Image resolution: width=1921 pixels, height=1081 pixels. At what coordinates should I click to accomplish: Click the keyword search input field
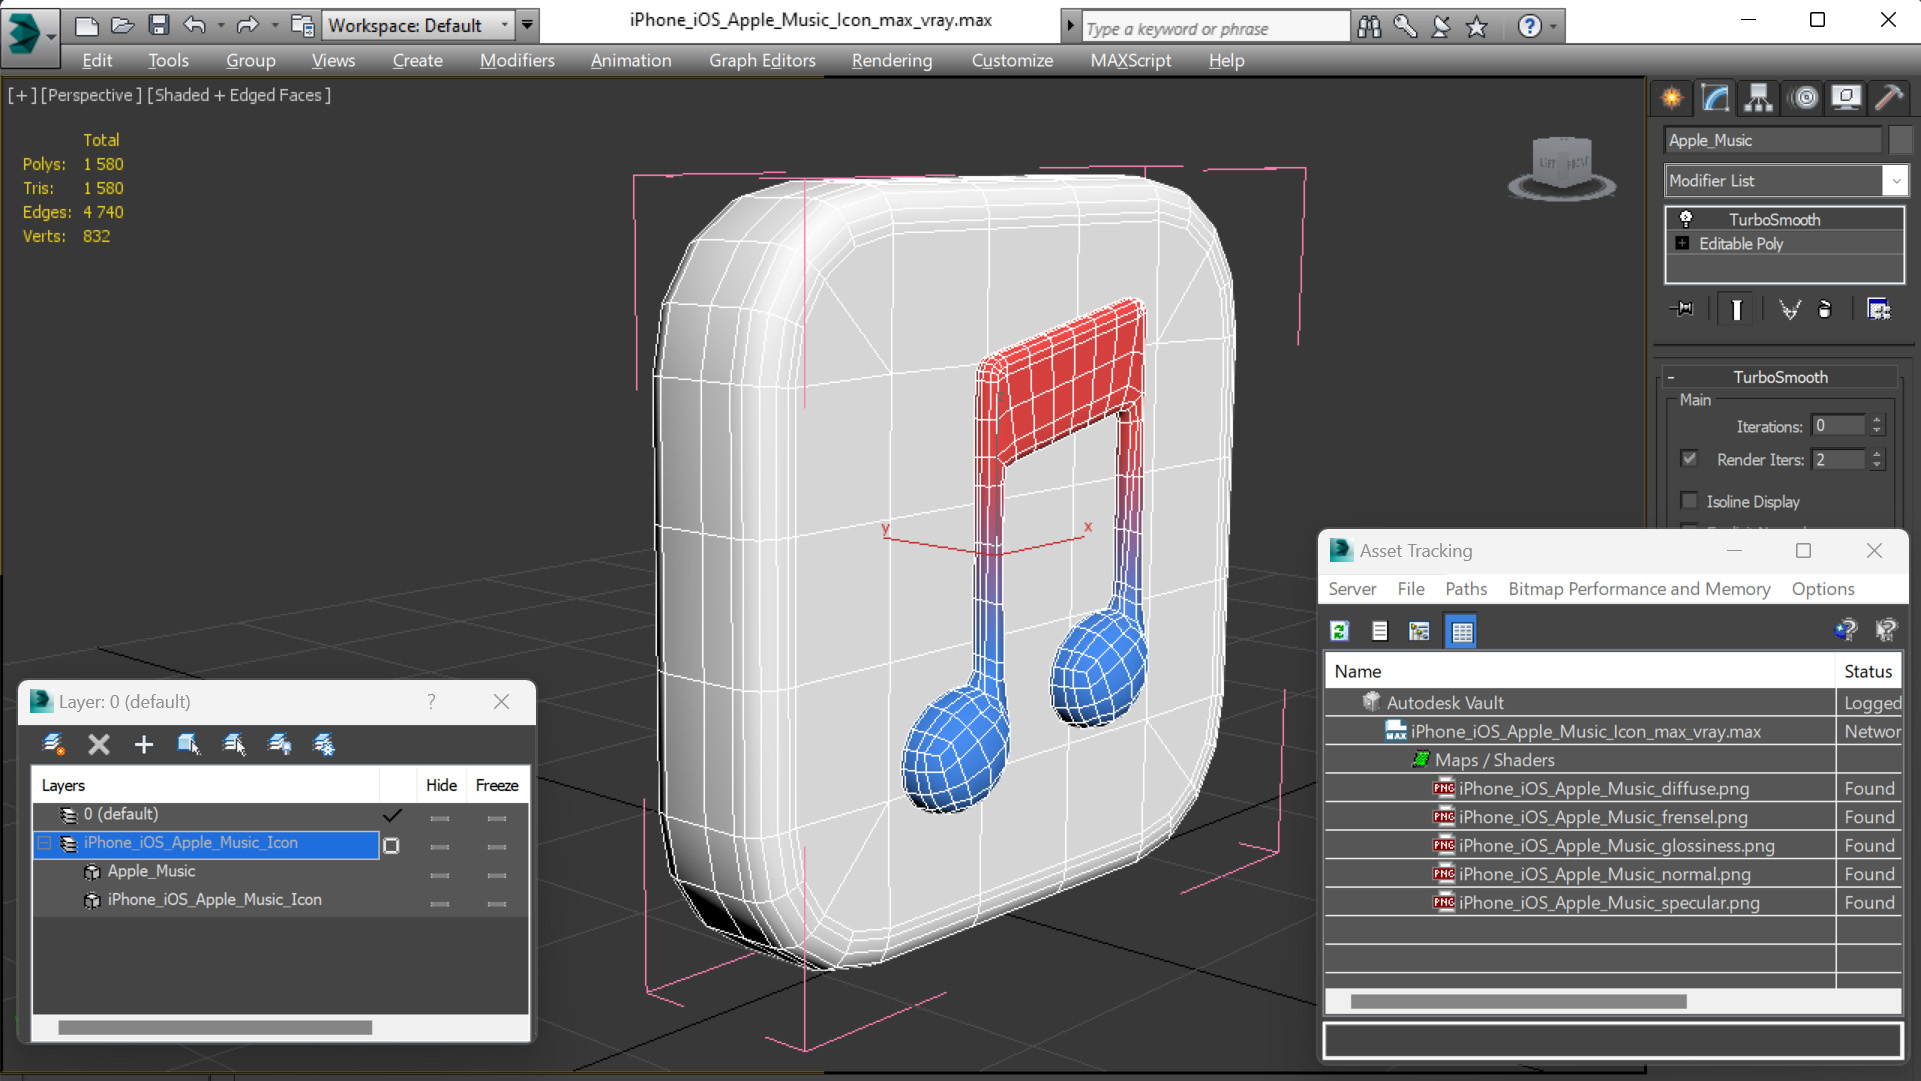tap(1215, 28)
